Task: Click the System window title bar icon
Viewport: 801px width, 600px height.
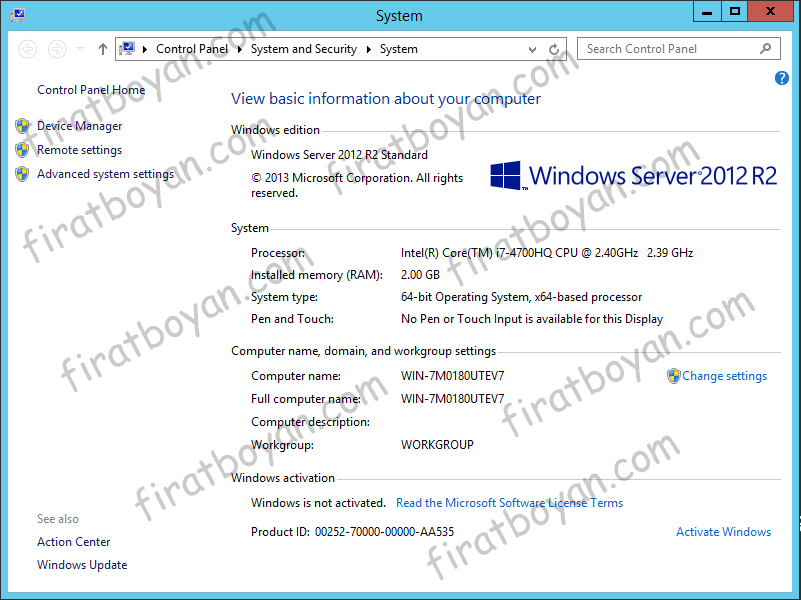Action: coord(18,15)
